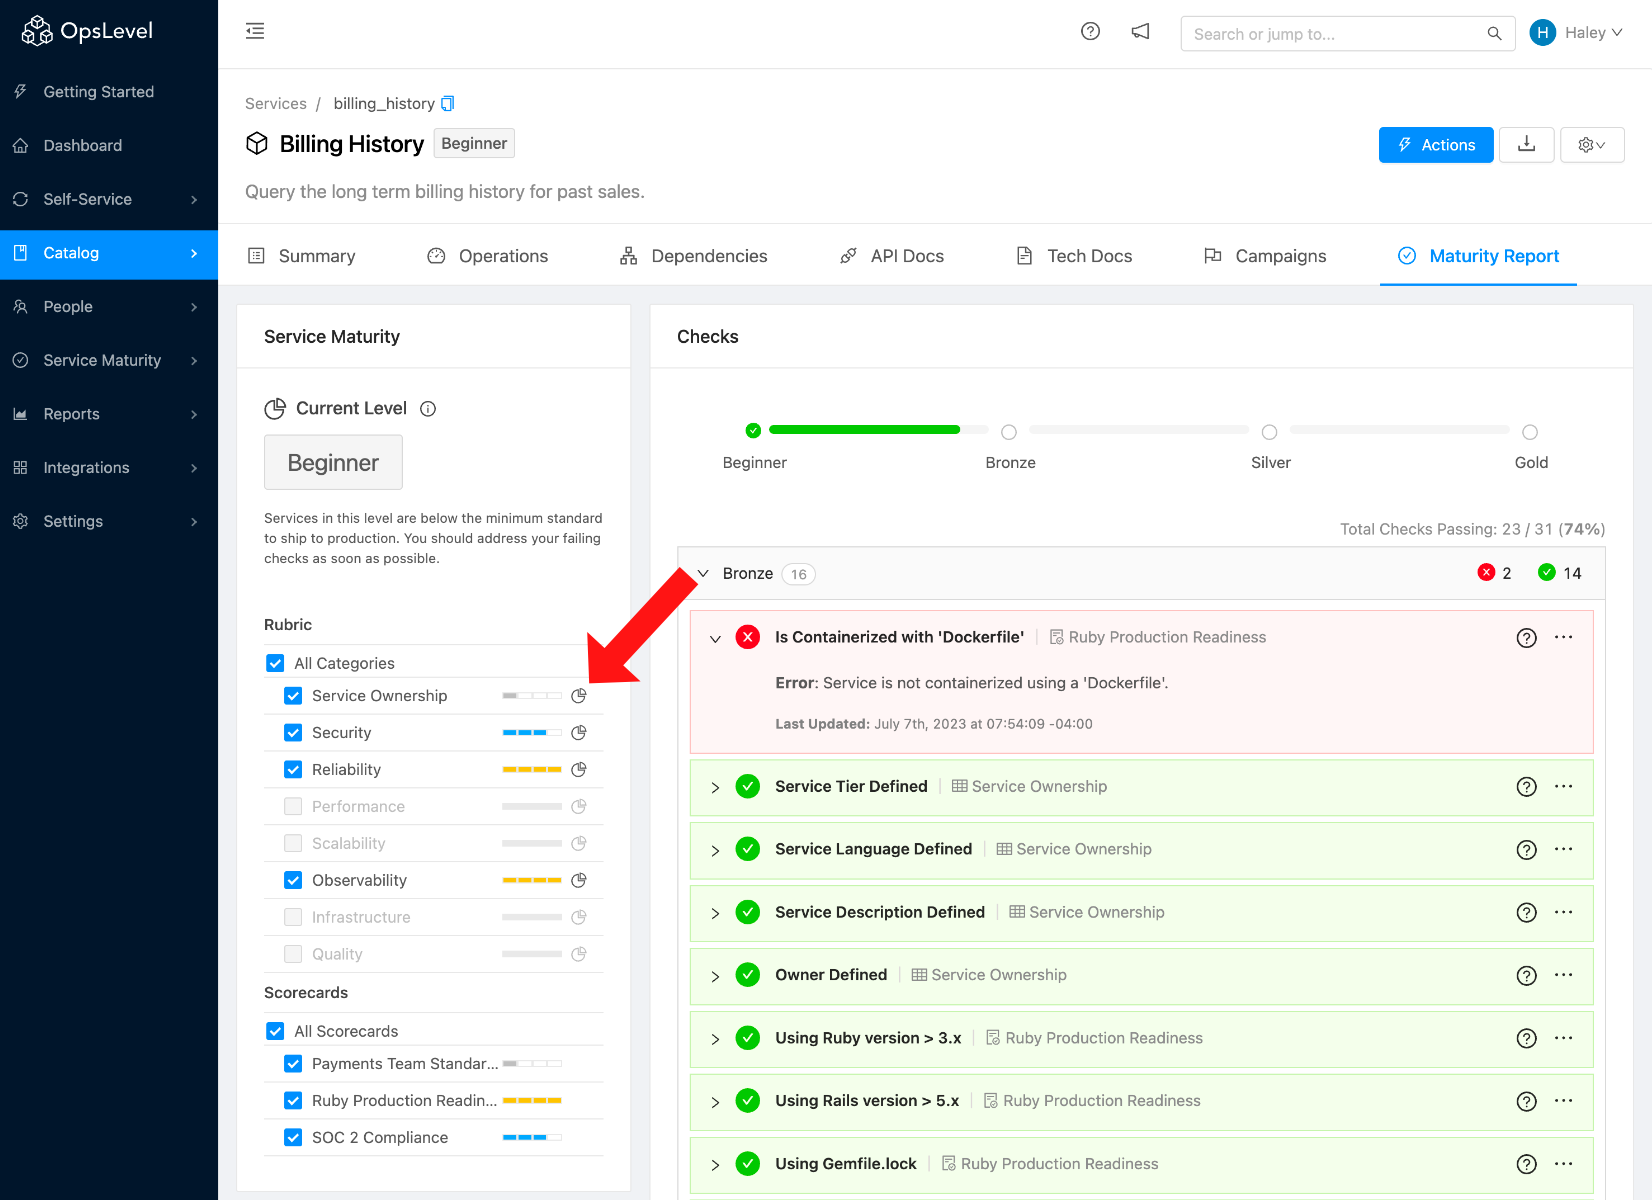Open more options for Owner Defined

click(1564, 975)
